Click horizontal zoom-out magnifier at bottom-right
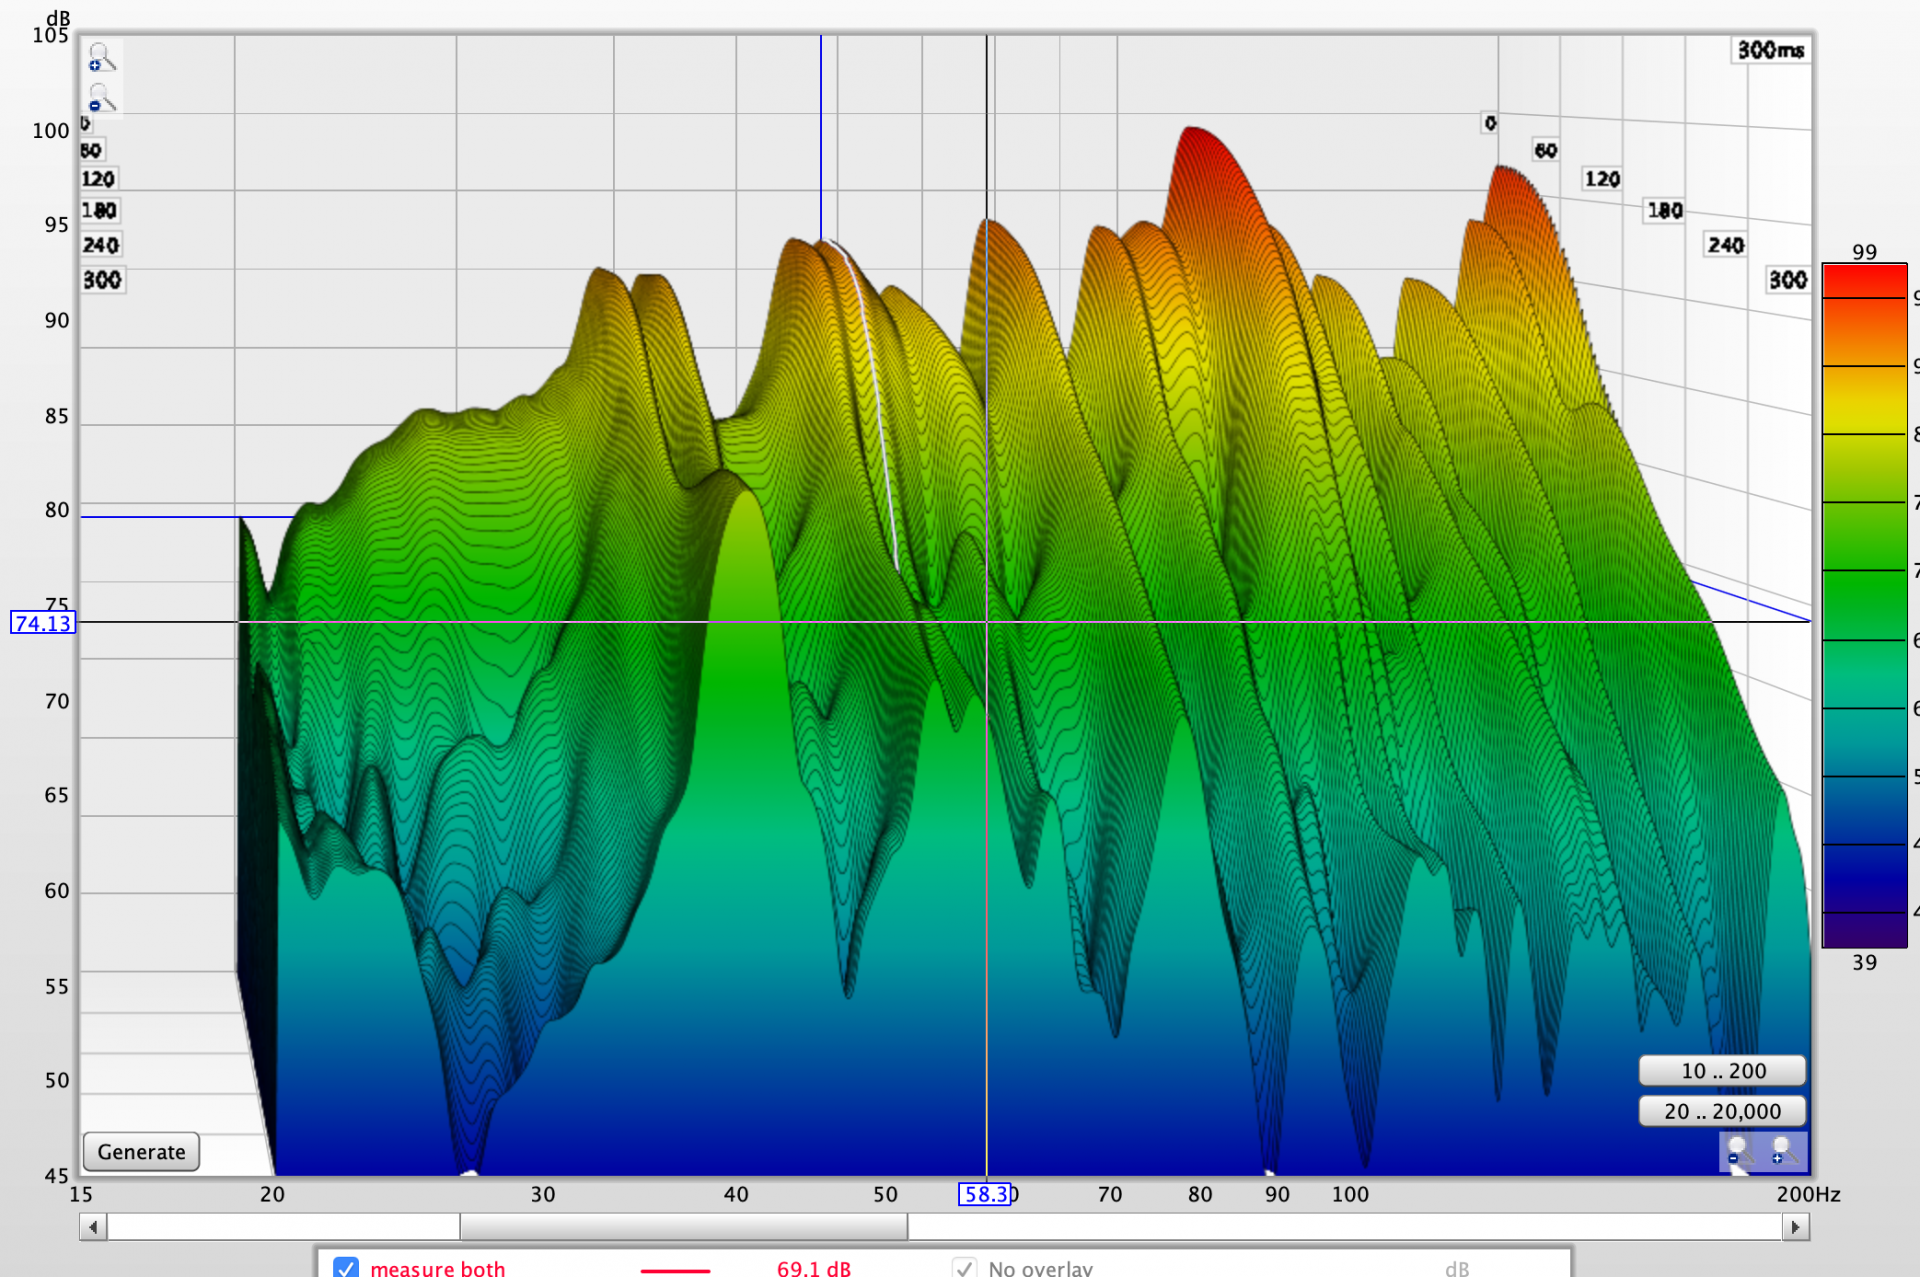The height and width of the screenshot is (1277, 1920). 1739,1150
